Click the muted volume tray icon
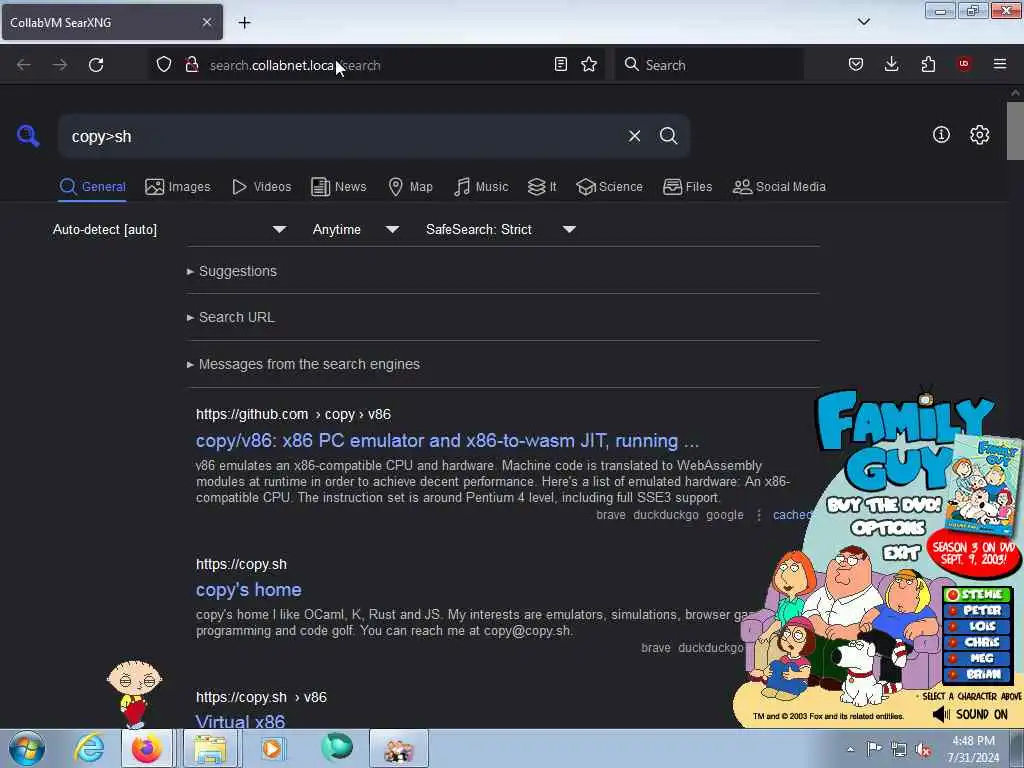The image size is (1024, 768). click(923, 750)
